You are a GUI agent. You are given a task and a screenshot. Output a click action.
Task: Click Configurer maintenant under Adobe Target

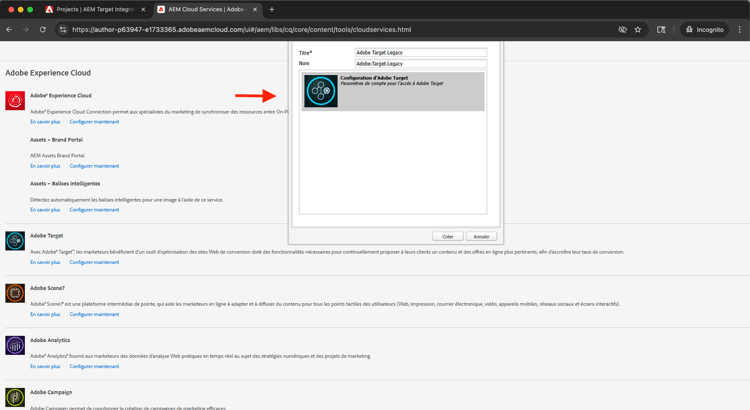pyautogui.click(x=94, y=262)
